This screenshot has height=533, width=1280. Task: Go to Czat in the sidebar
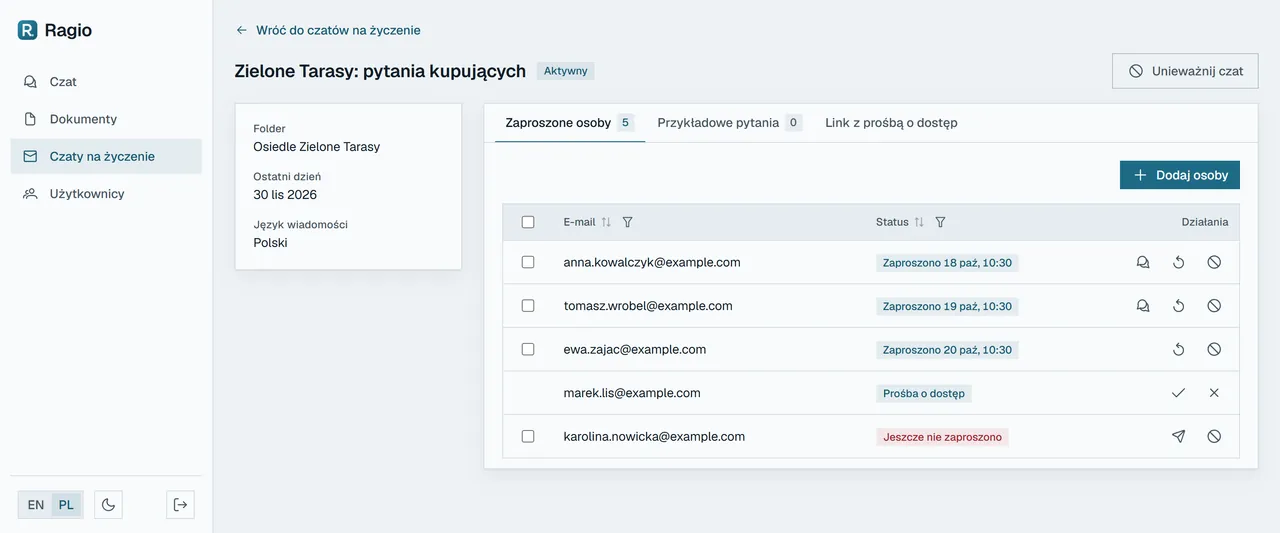(106, 82)
